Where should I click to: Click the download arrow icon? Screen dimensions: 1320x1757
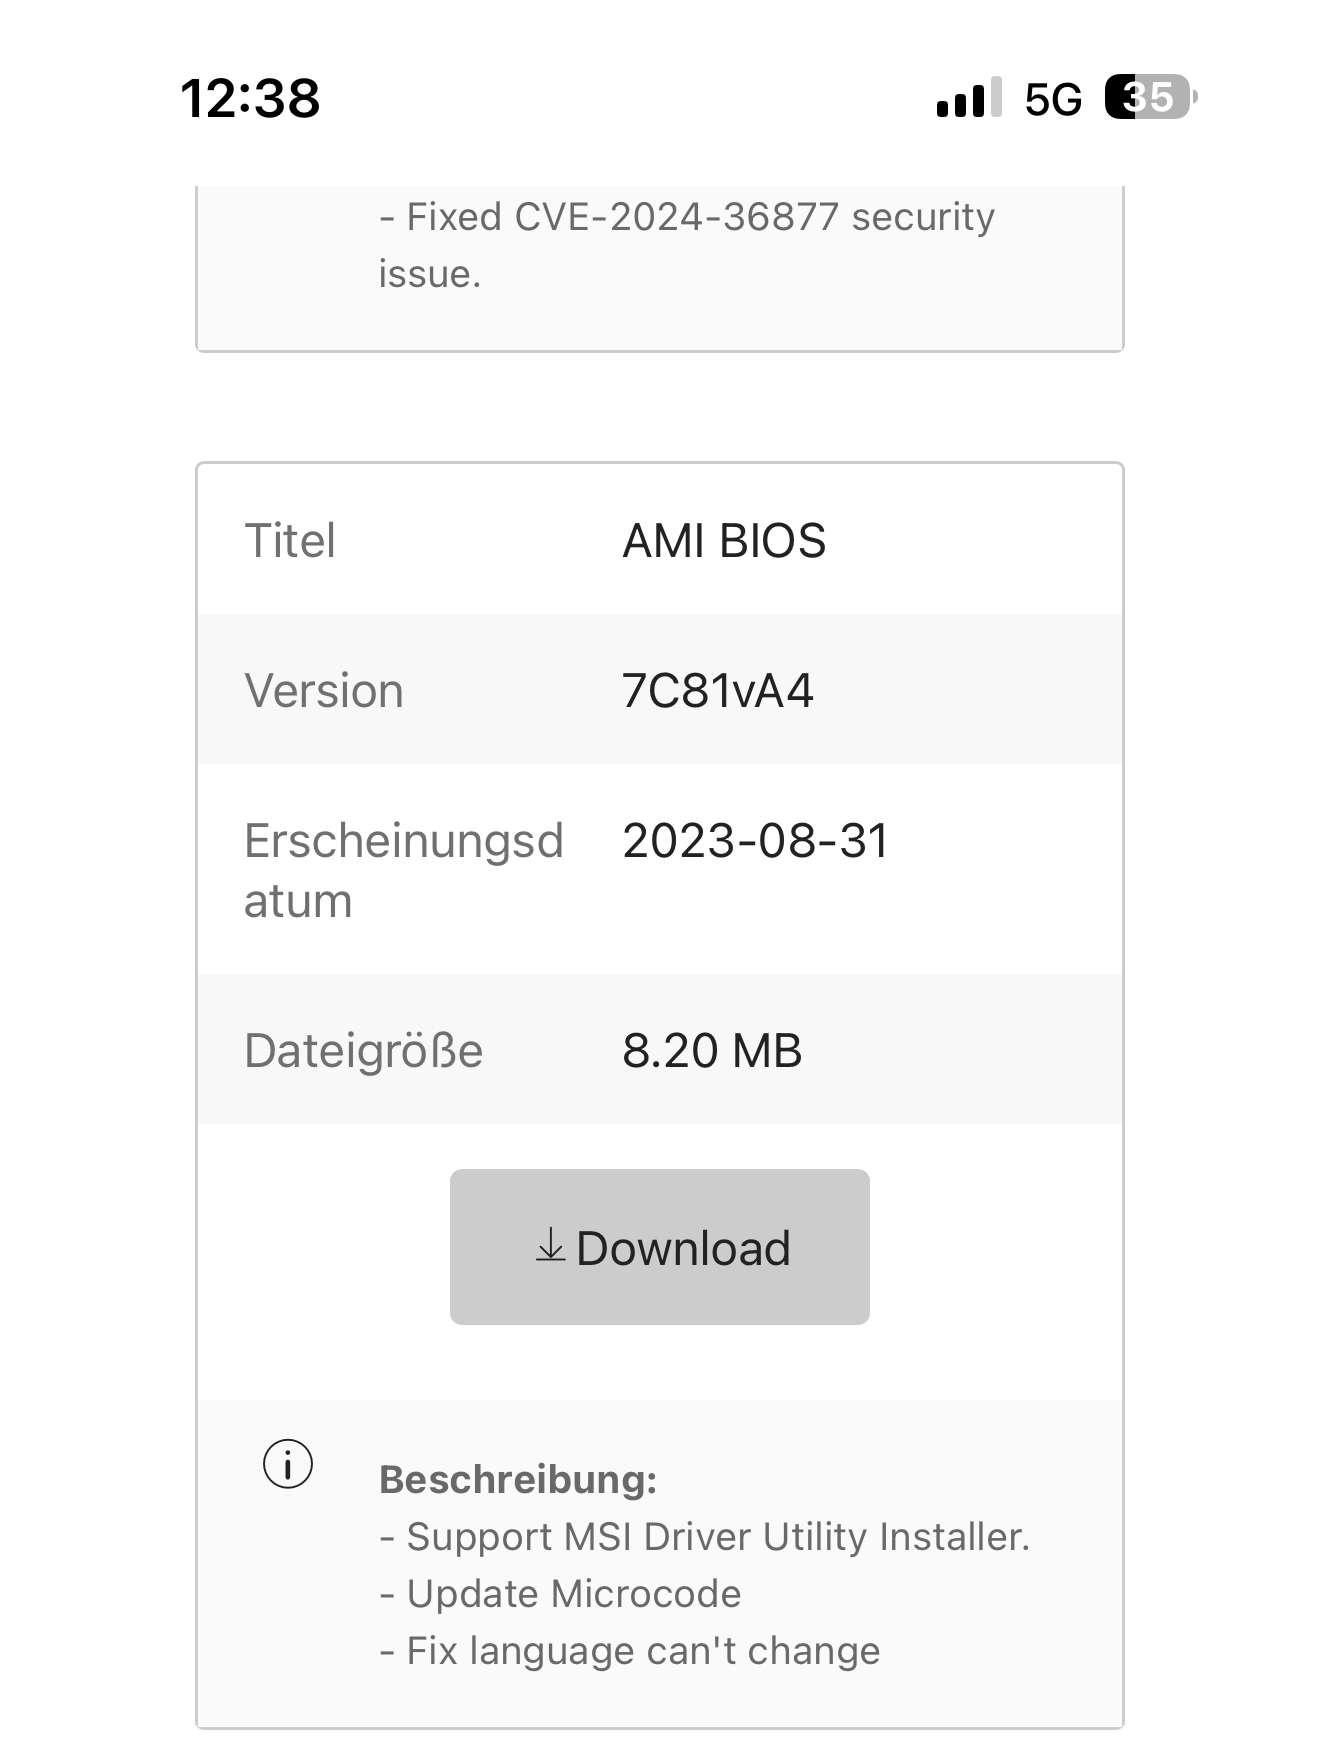point(550,1246)
